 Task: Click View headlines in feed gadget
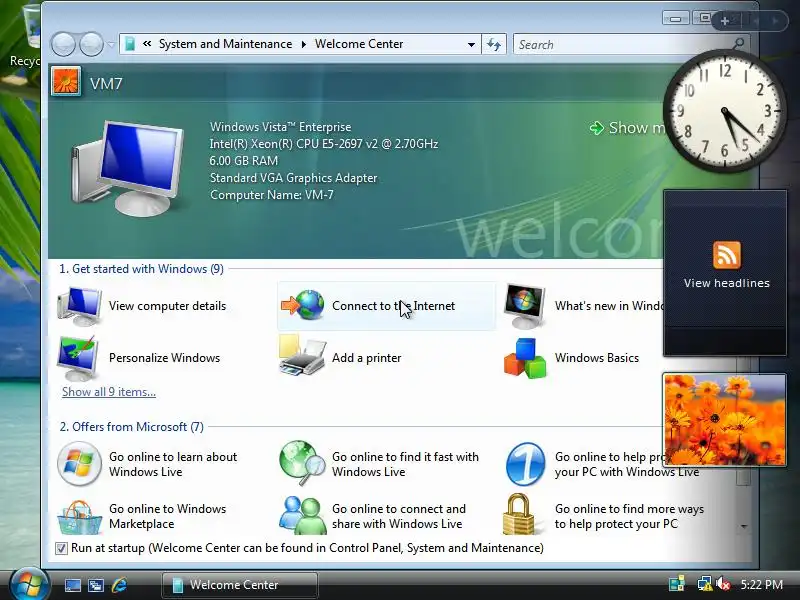(x=727, y=283)
